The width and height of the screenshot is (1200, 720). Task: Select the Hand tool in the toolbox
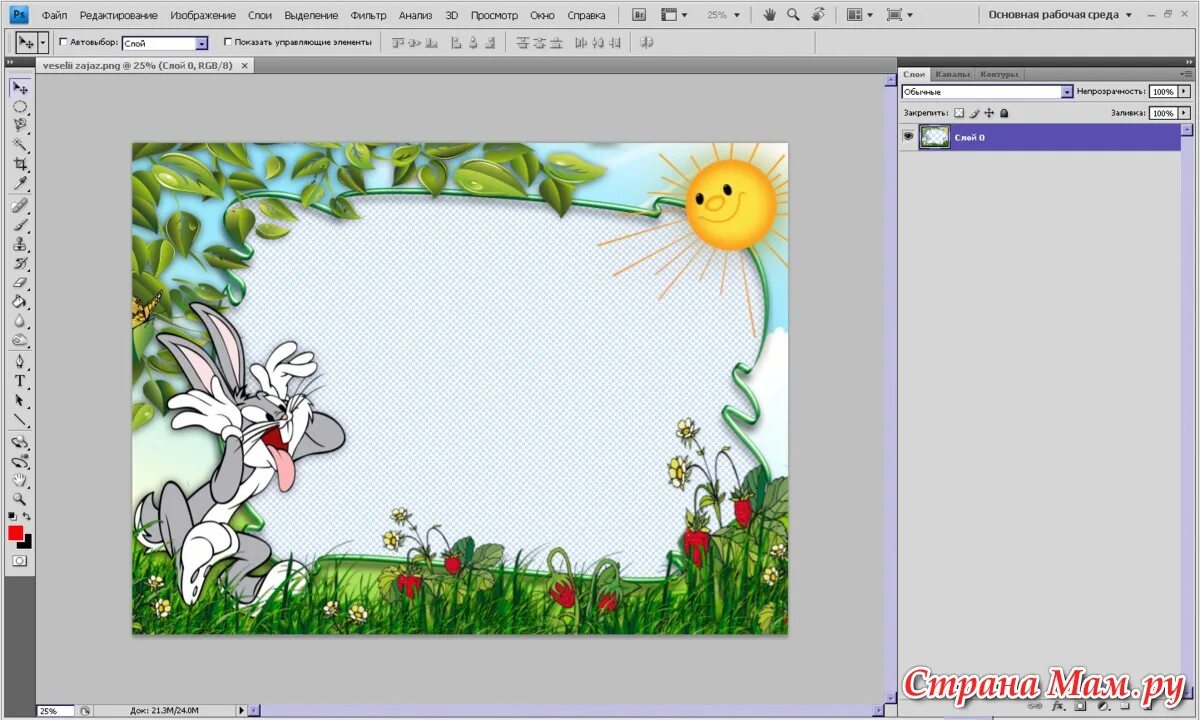tap(20, 480)
